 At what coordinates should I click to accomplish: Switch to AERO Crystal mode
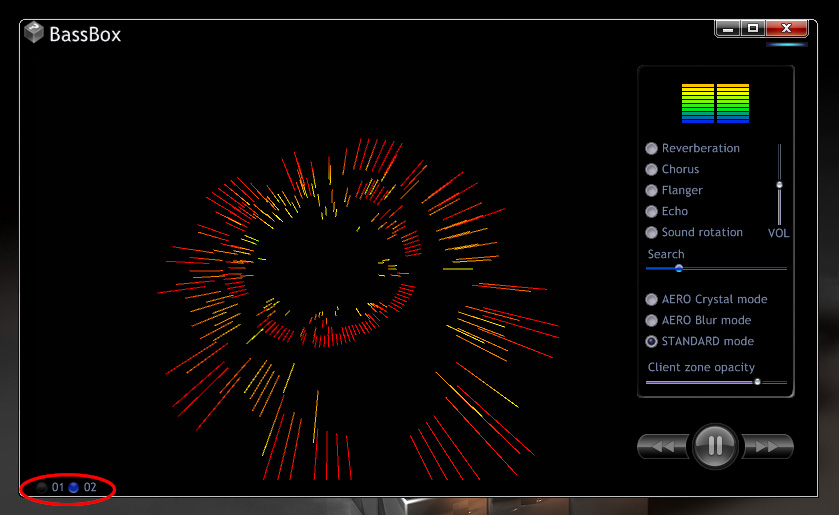click(x=652, y=299)
